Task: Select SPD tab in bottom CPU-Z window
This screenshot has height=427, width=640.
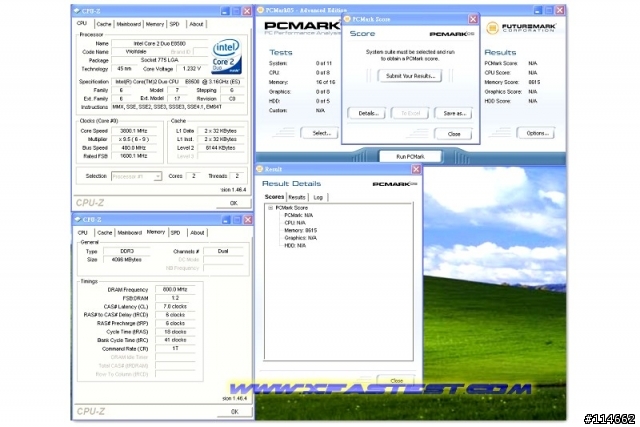Action: tap(176, 233)
